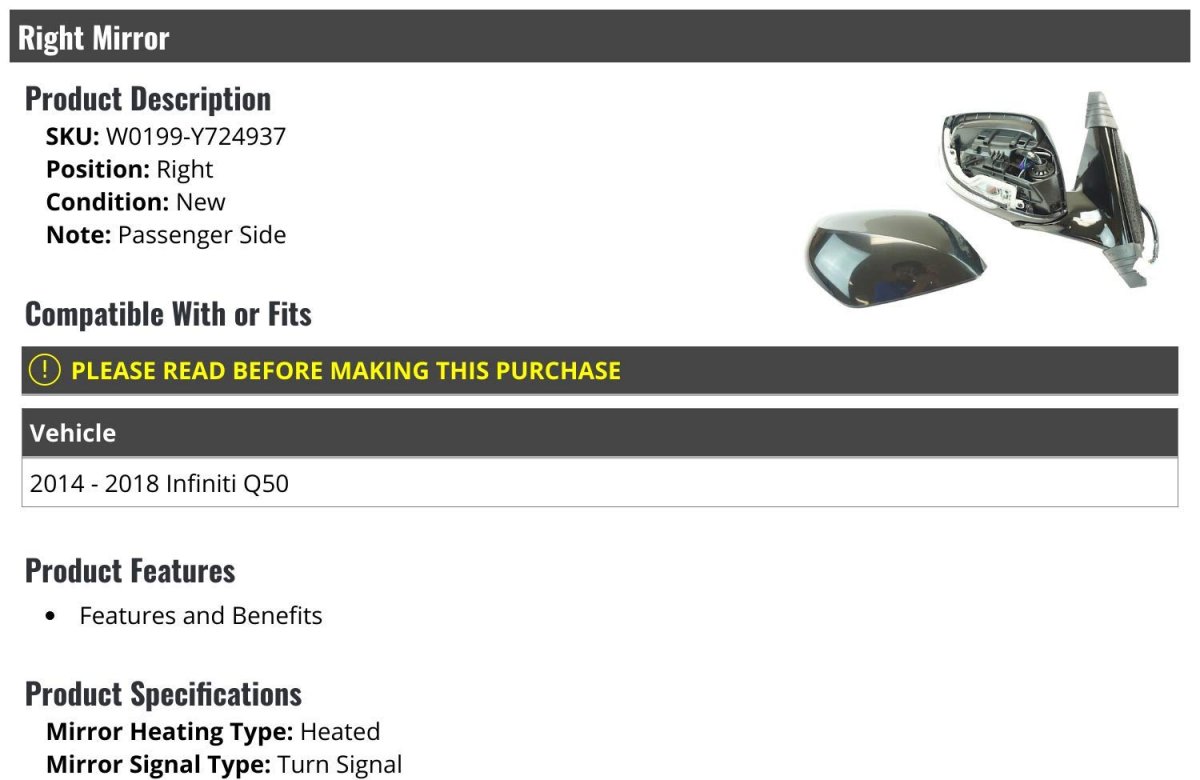Image resolution: width=1200 pixels, height=780 pixels.
Task: Click the Features and Benefits bullet
Action: pyautogui.click(x=201, y=615)
